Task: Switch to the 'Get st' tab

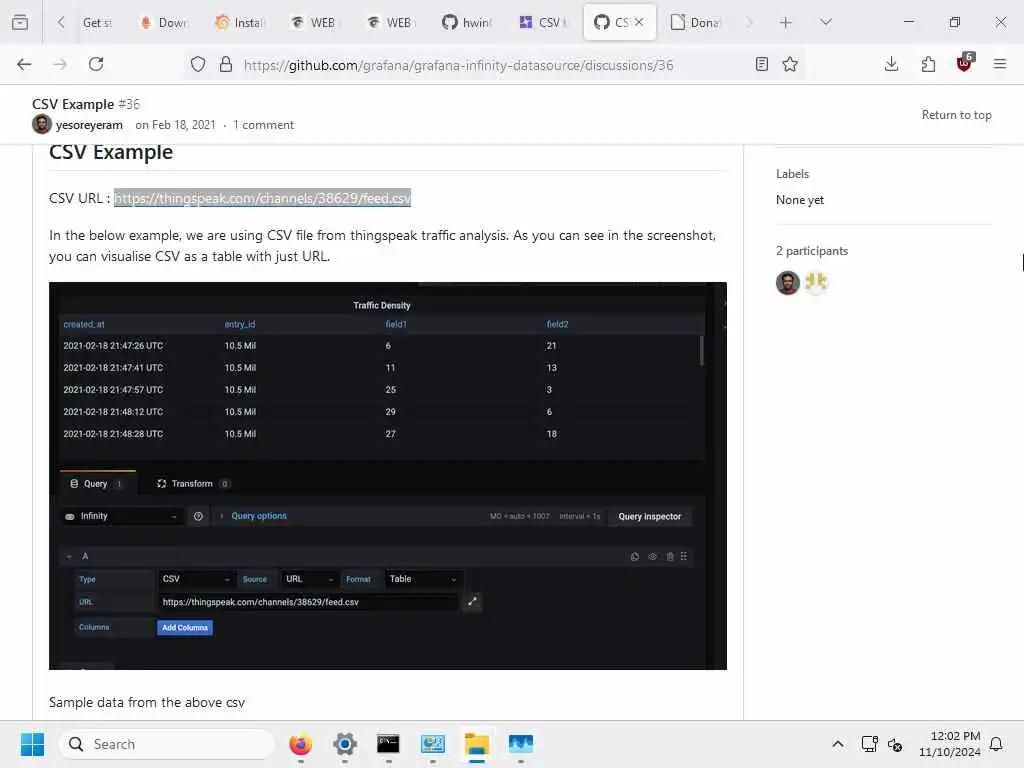Action: 97,22
